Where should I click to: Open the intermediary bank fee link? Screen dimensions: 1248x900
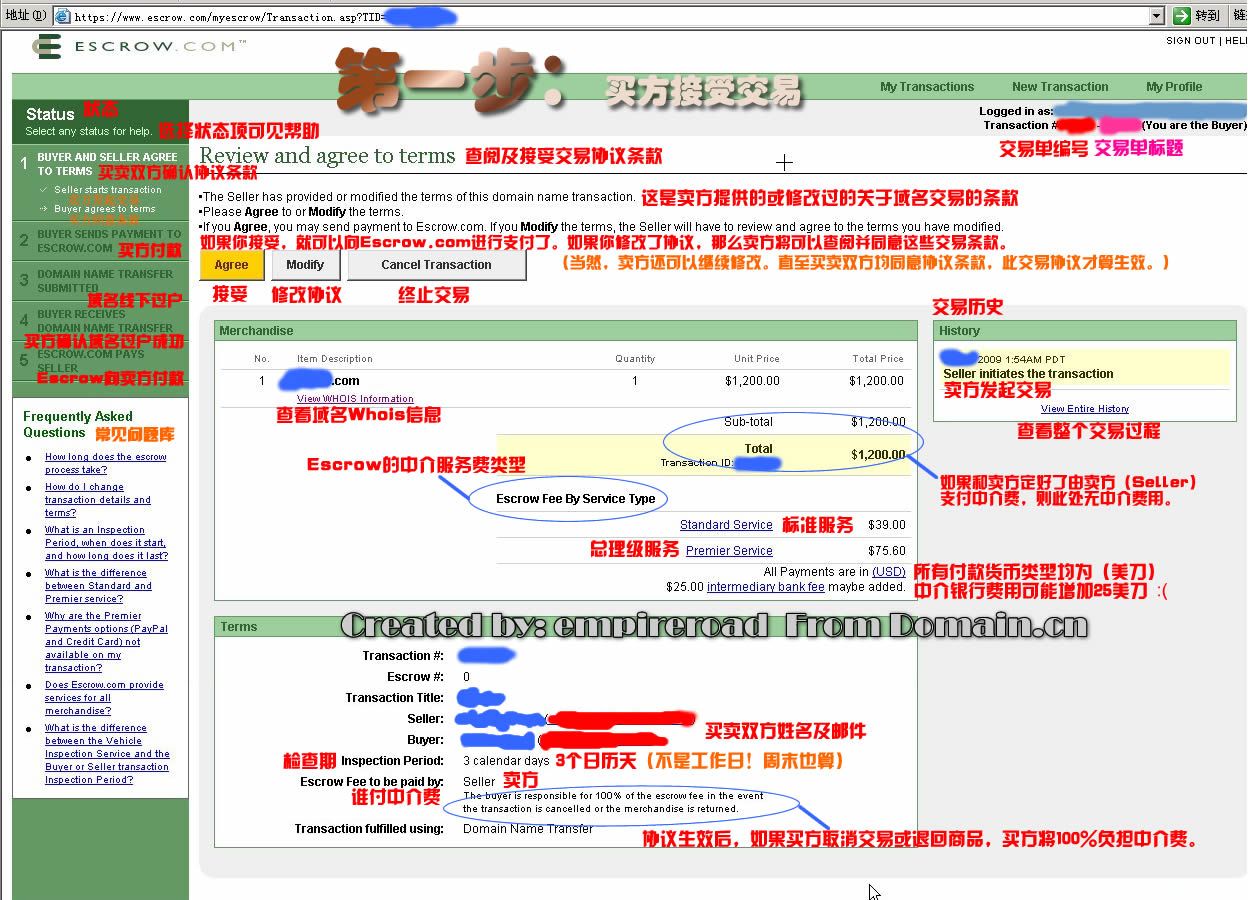pyautogui.click(x=766, y=587)
